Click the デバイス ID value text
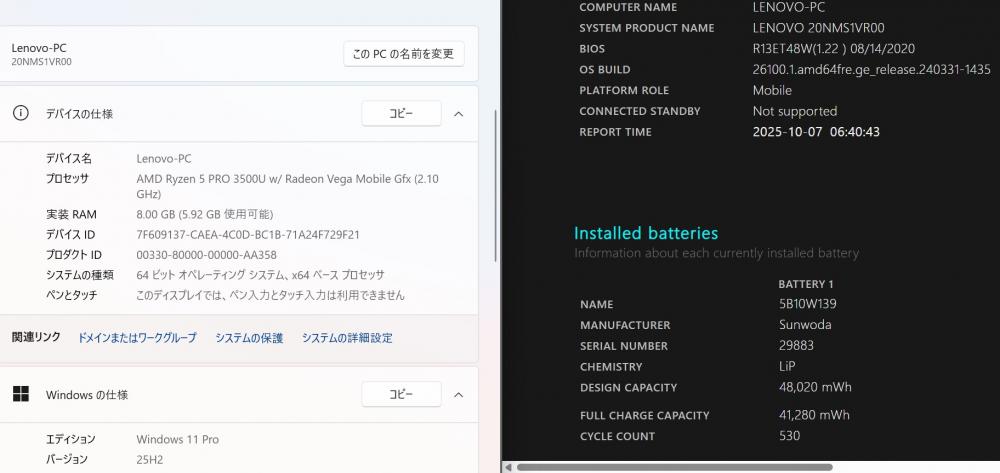The image size is (1000, 473). click(247, 235)
